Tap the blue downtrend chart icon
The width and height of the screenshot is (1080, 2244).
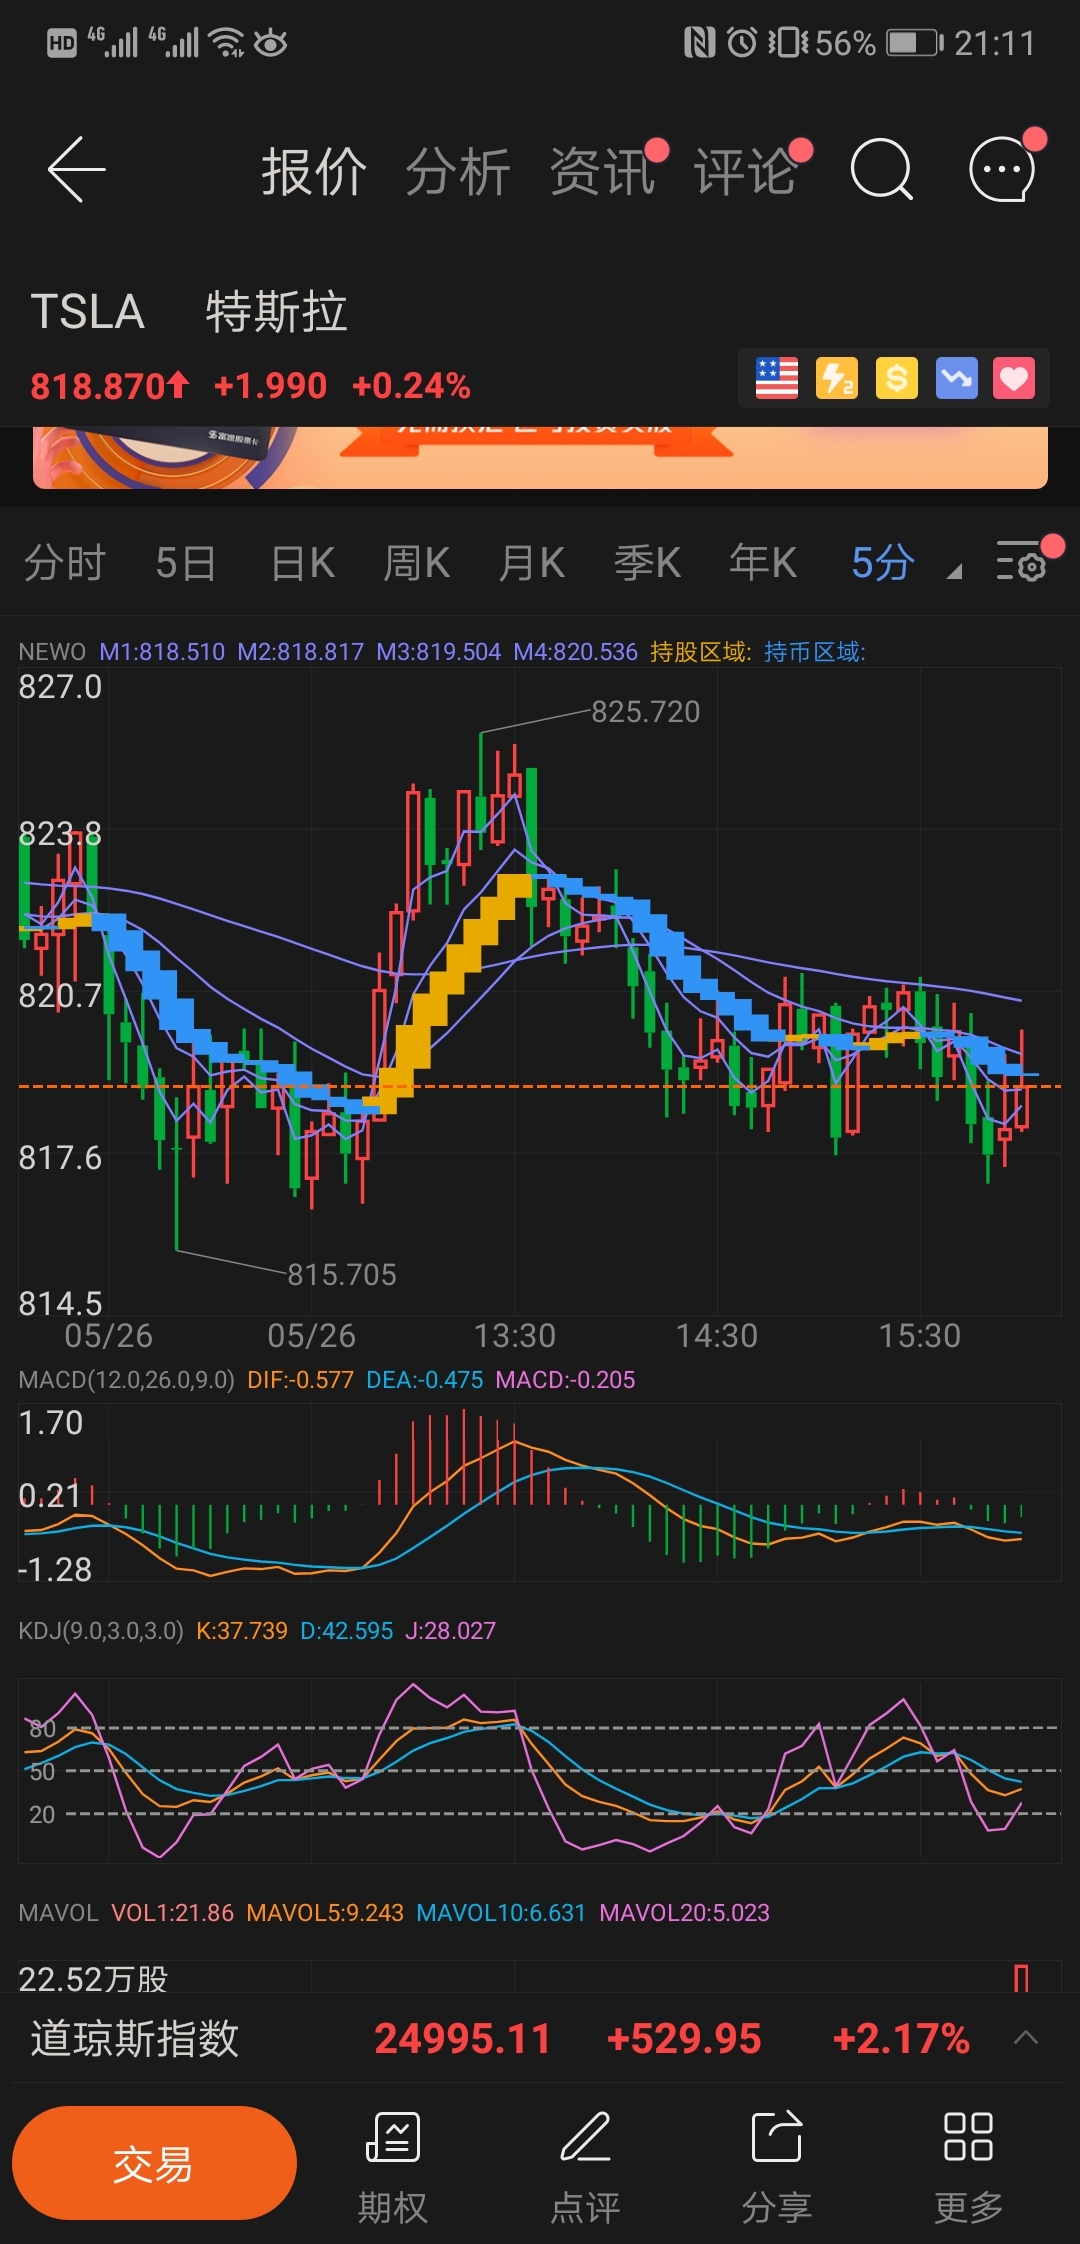(956, 378)
